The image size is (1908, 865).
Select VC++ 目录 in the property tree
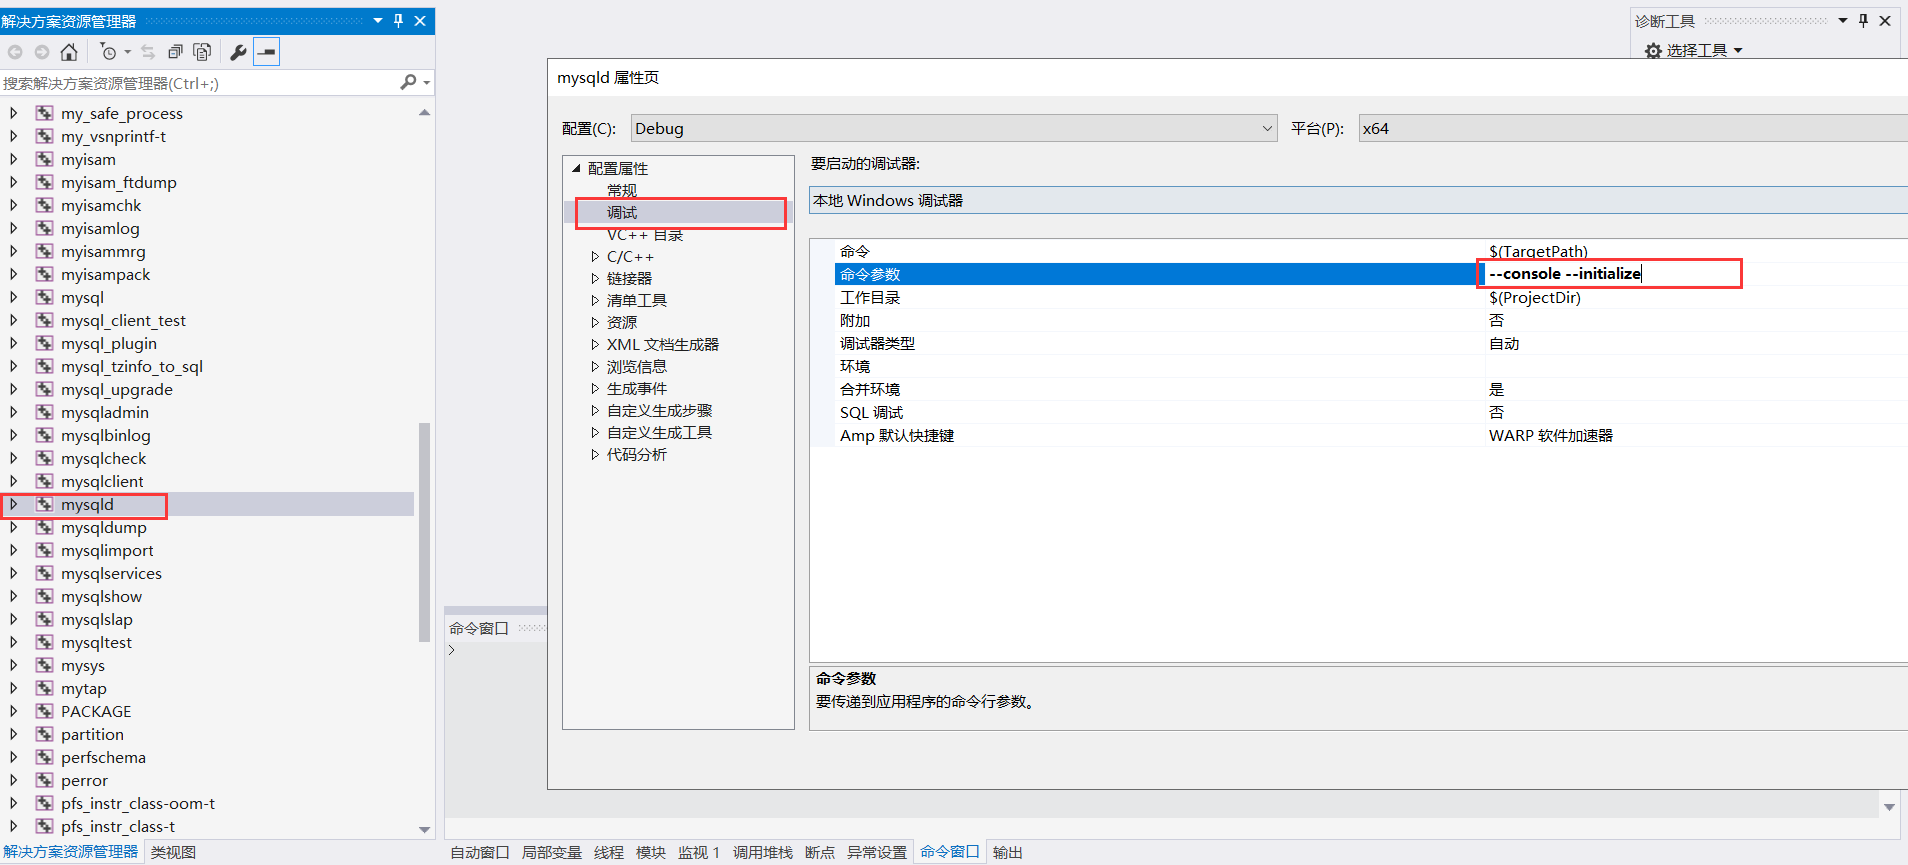click(645, 235)
